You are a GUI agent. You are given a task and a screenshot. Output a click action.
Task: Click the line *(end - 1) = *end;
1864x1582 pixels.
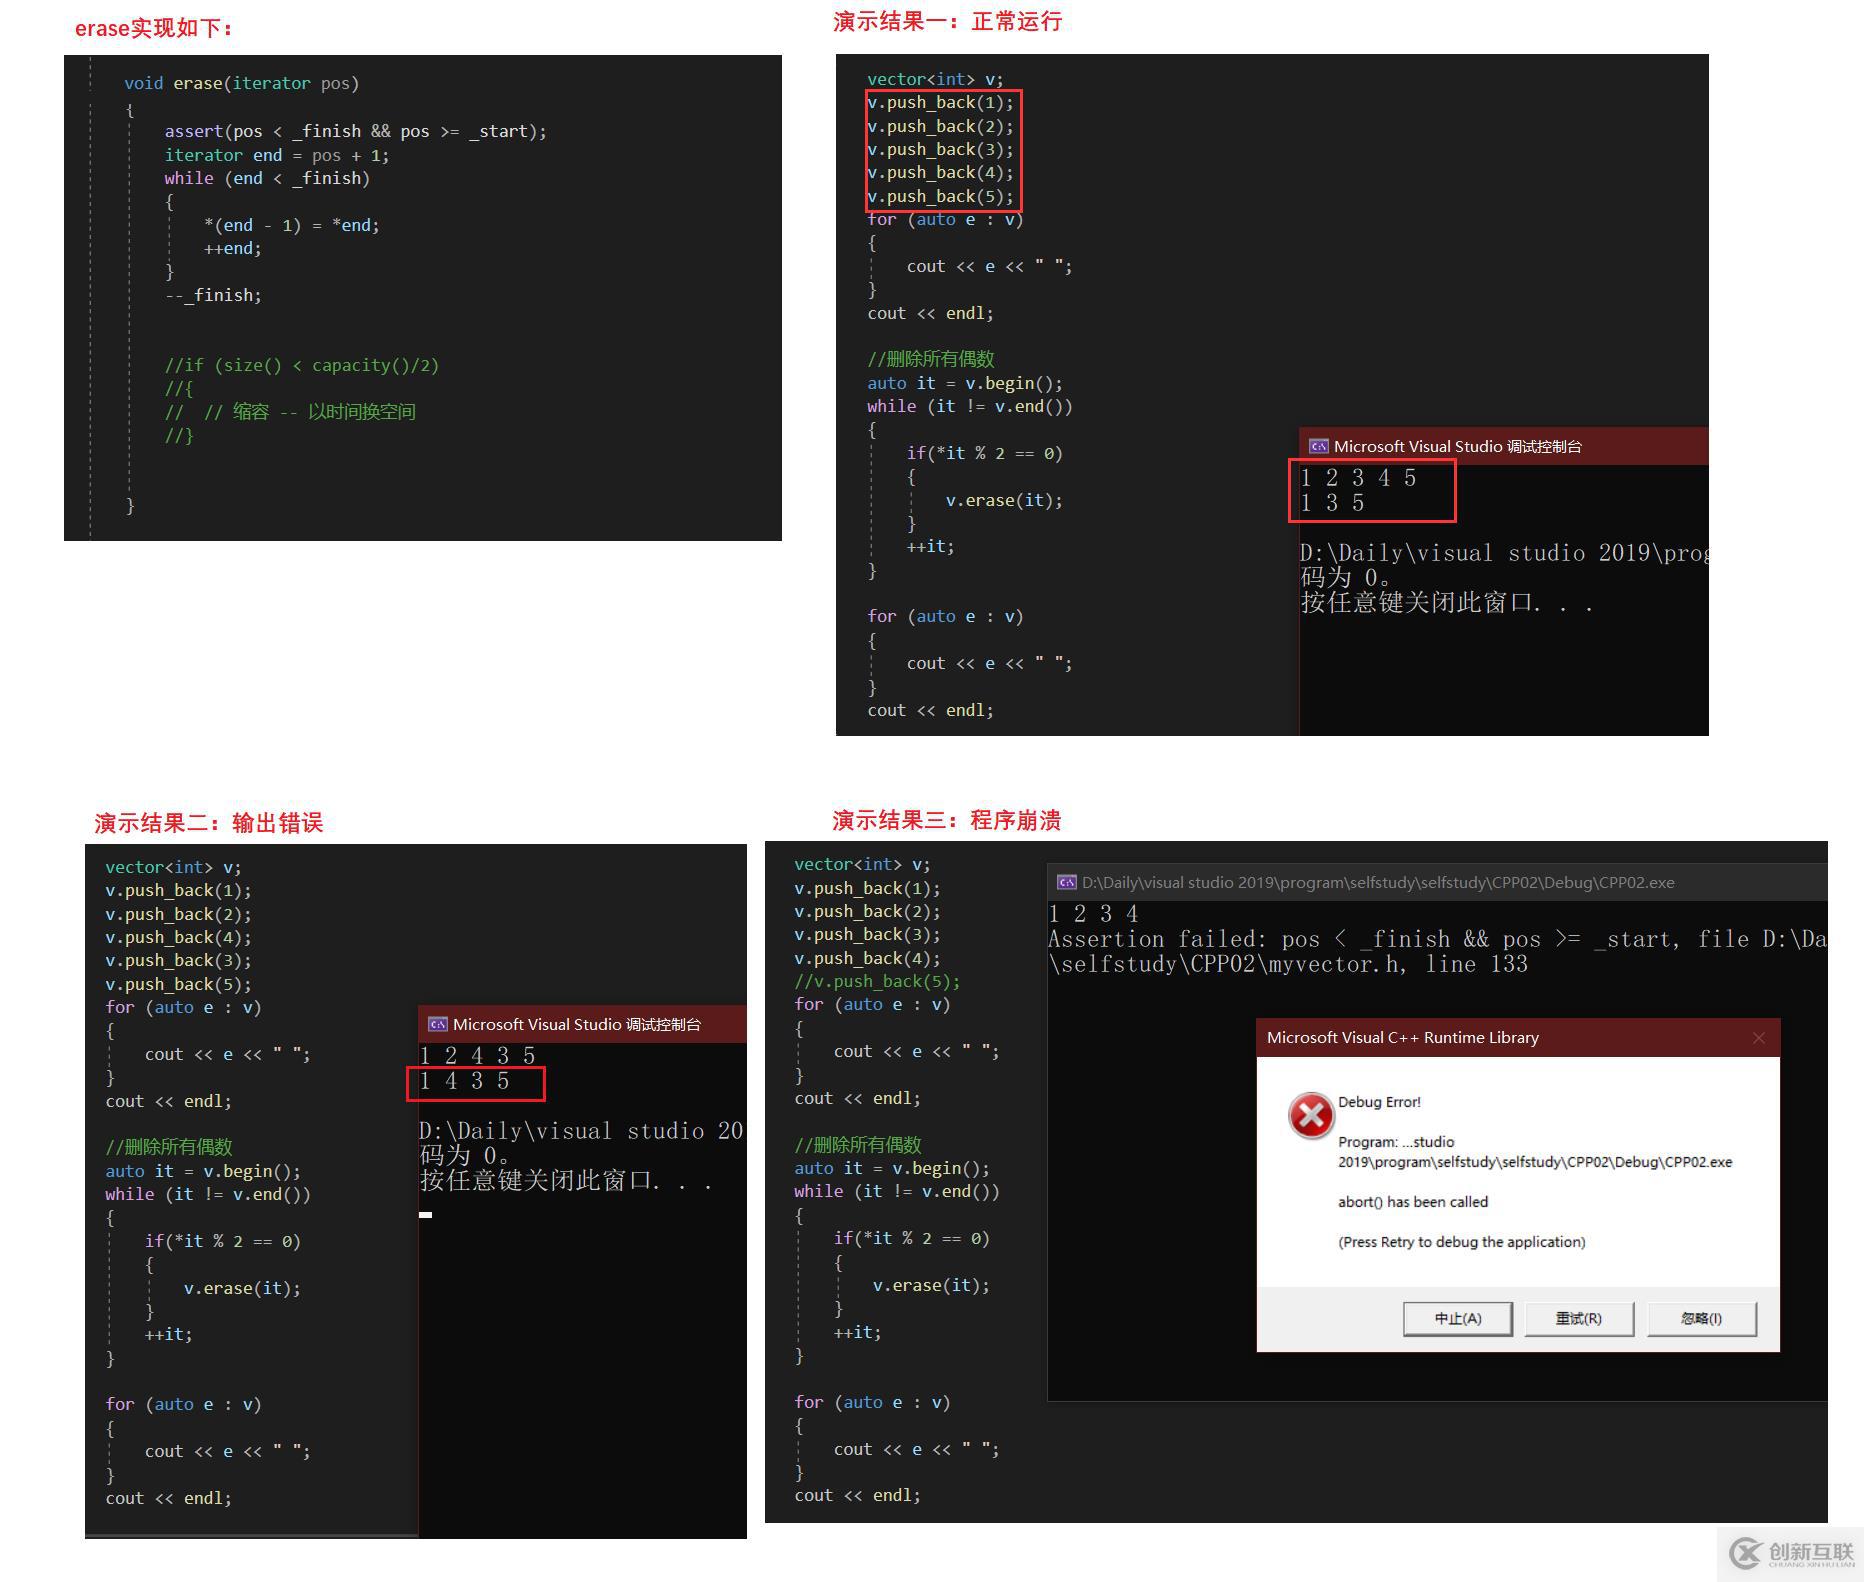(291, 225)
